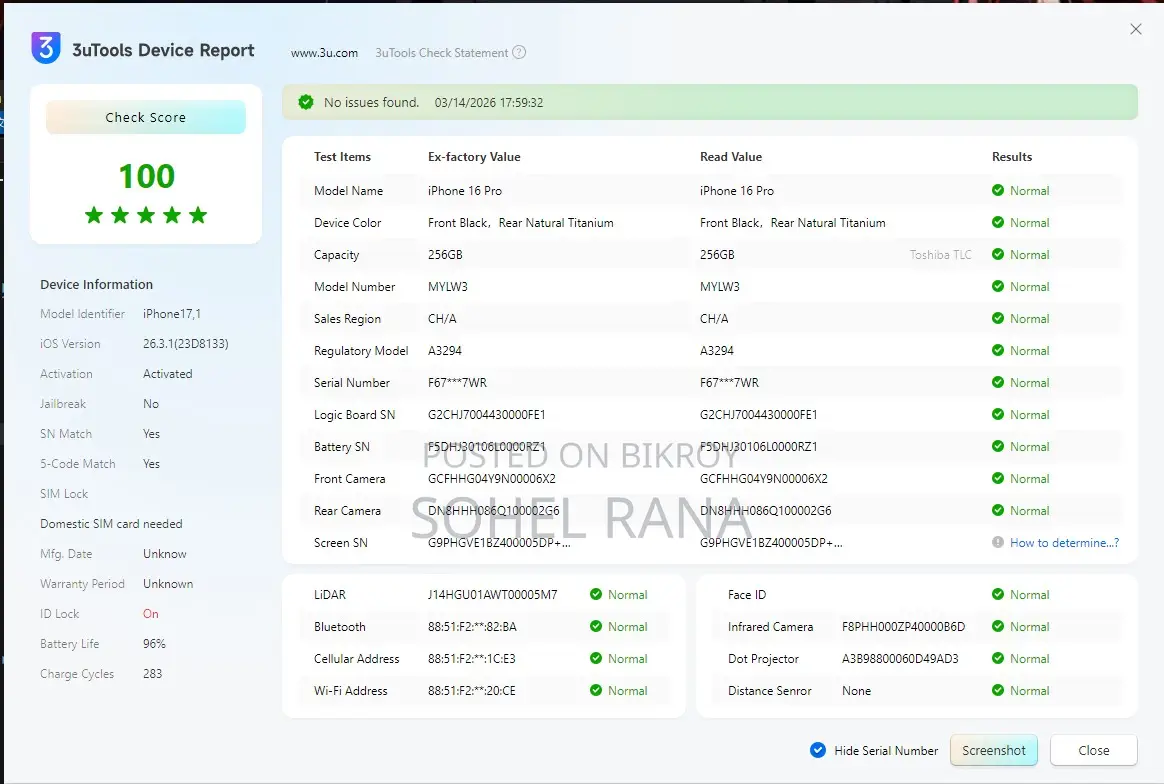Open the How to determine...? link
The width and height of the screenshot is (1164, 784).
click(x=1065, y=543)
